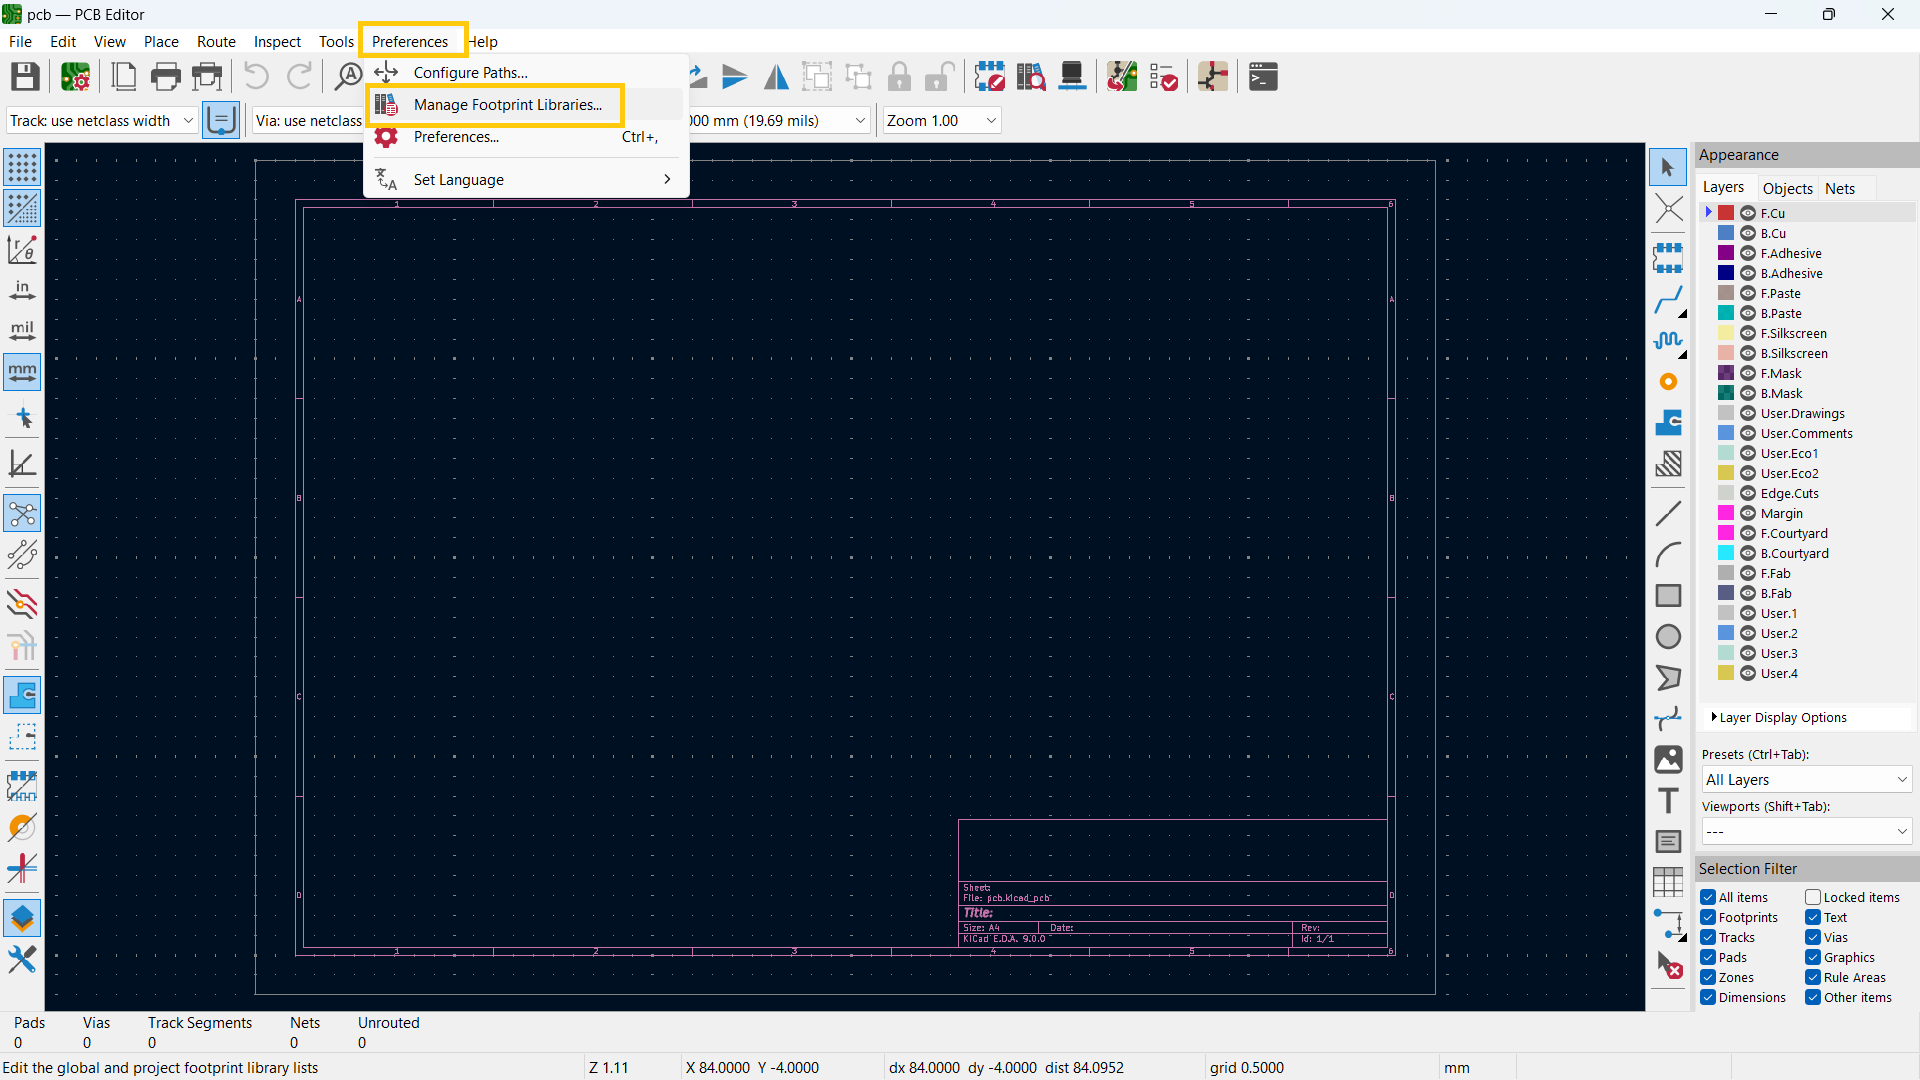Viewport: 1920px width, 1080px height.
Task: Switch units to inches icon
Action: [x=22, y=290]
